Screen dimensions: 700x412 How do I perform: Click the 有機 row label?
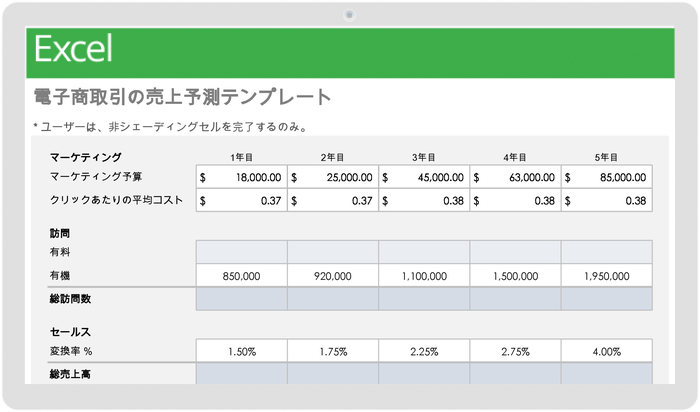click(60, 275)
